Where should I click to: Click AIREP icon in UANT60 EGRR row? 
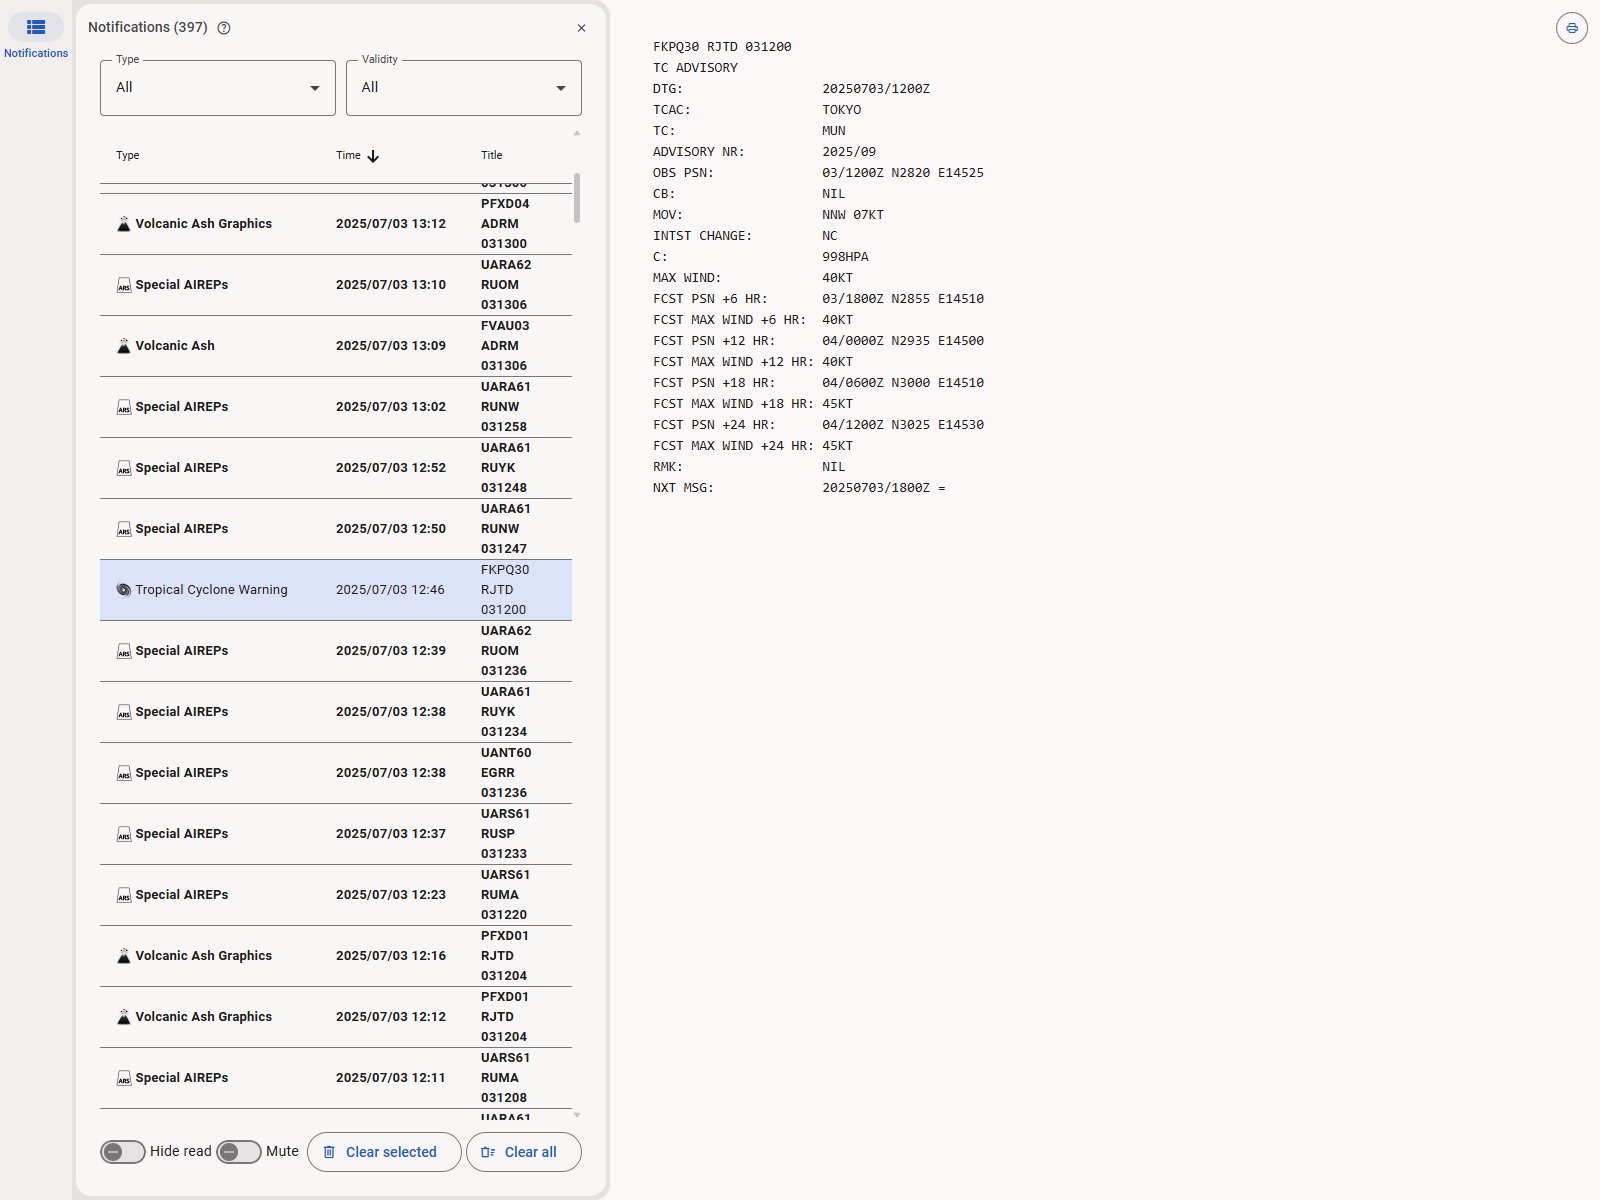[x=124, y=773]
